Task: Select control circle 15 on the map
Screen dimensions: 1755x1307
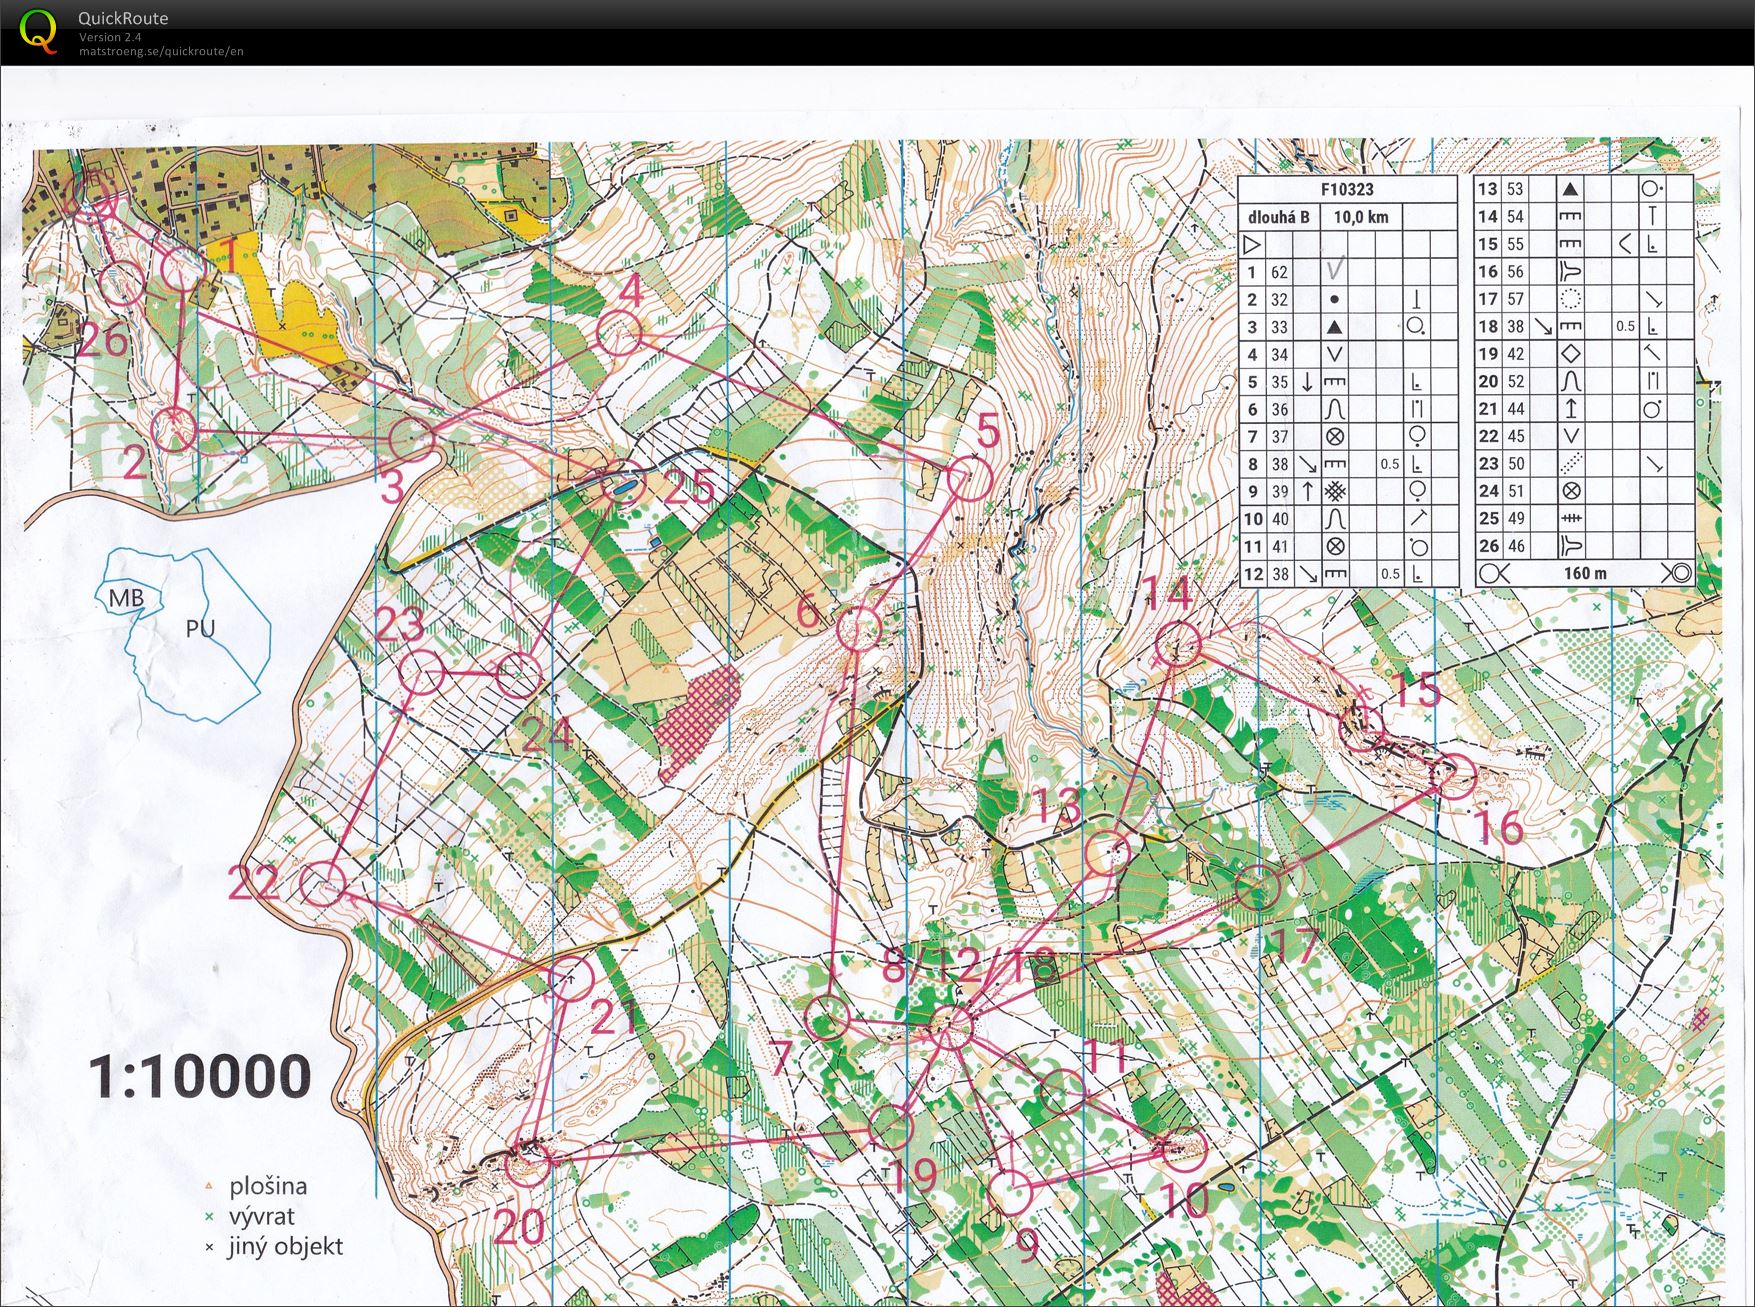Action: tap(1360, 727)
